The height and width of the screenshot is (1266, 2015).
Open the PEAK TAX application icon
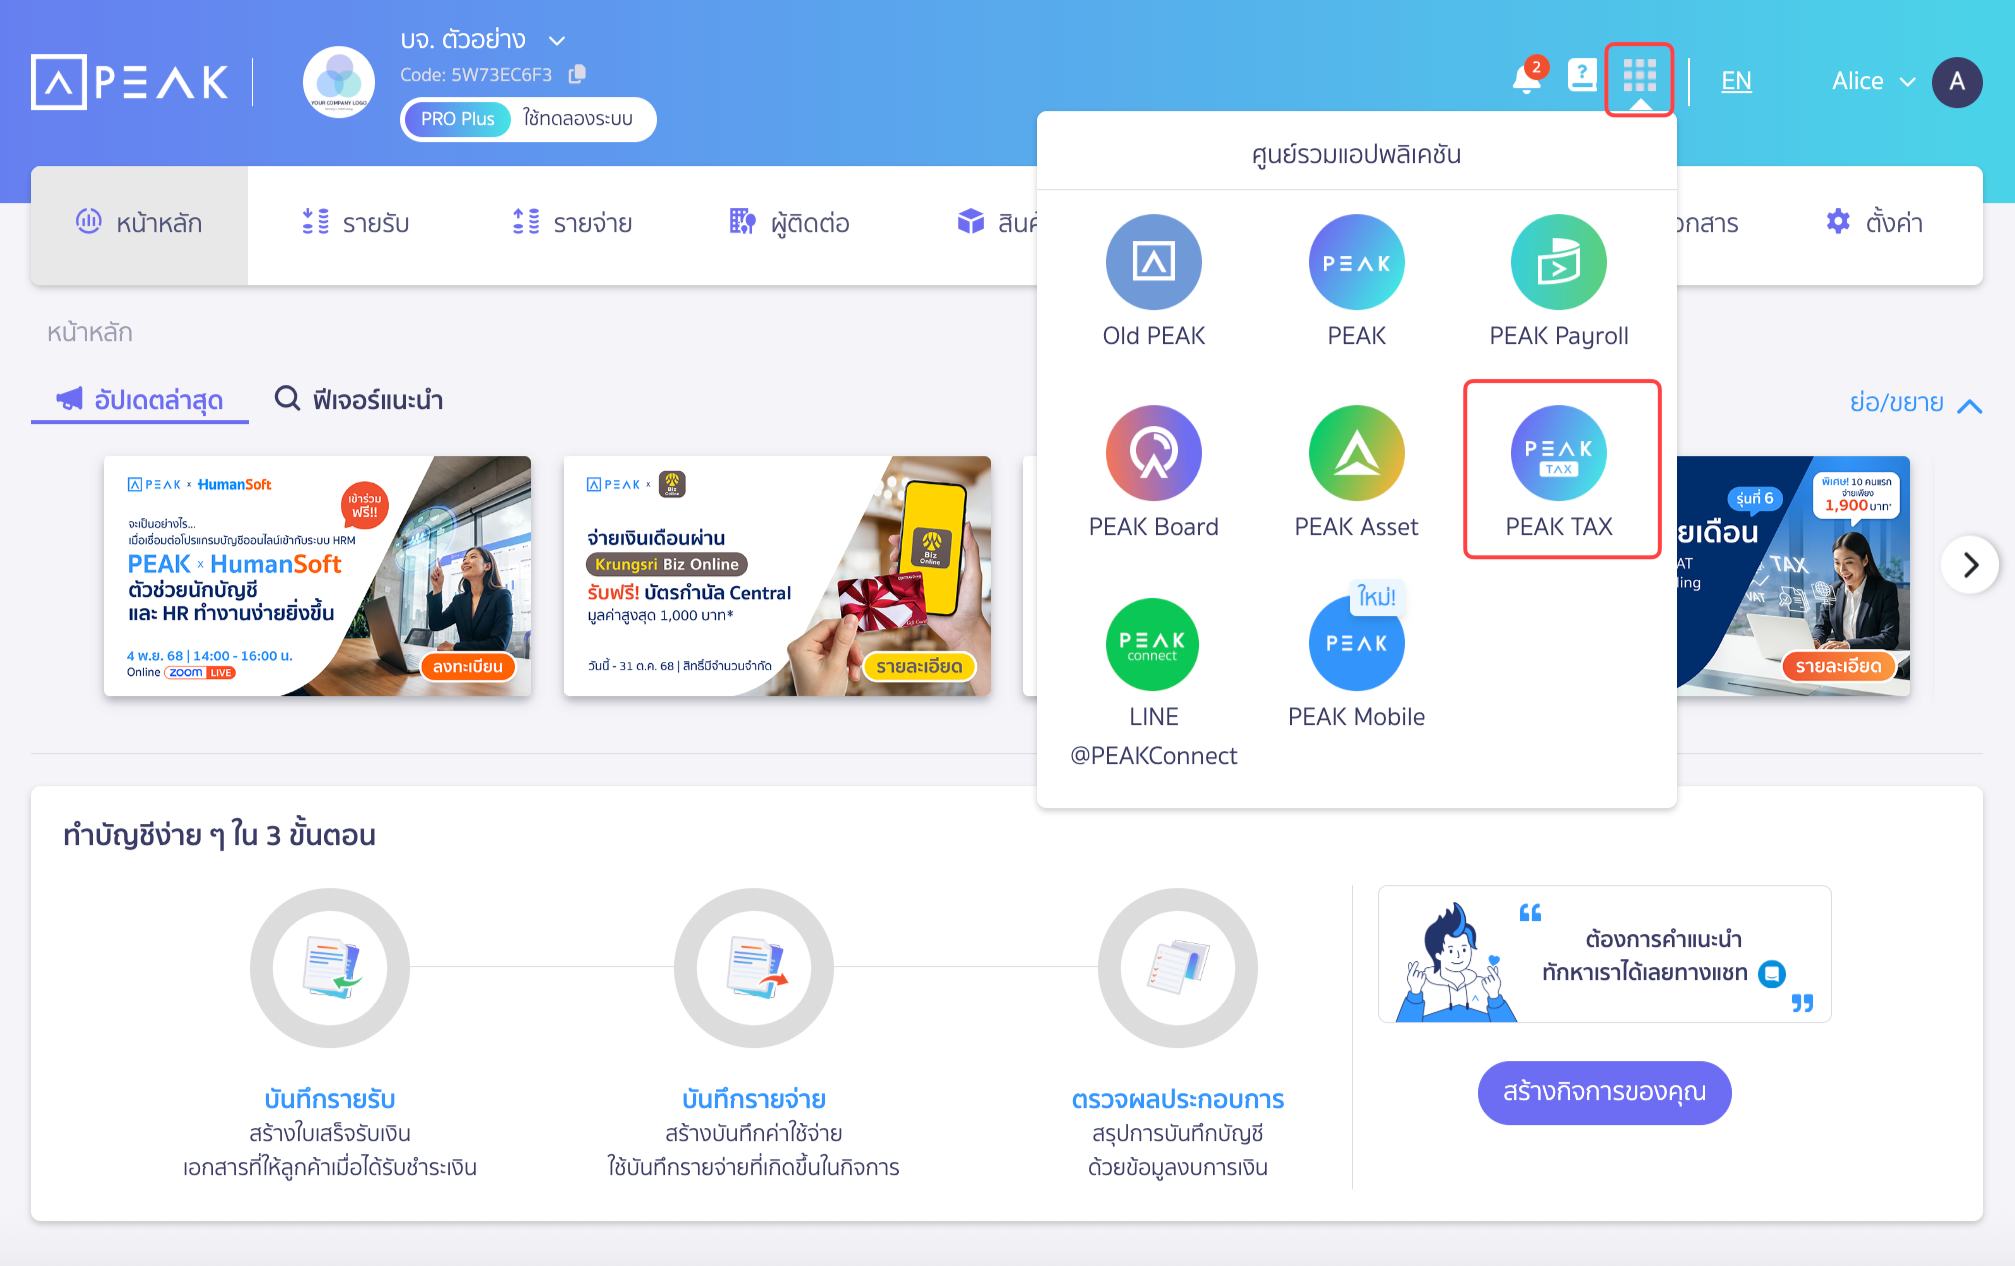pyautogui.click(x=1558, y=454)
